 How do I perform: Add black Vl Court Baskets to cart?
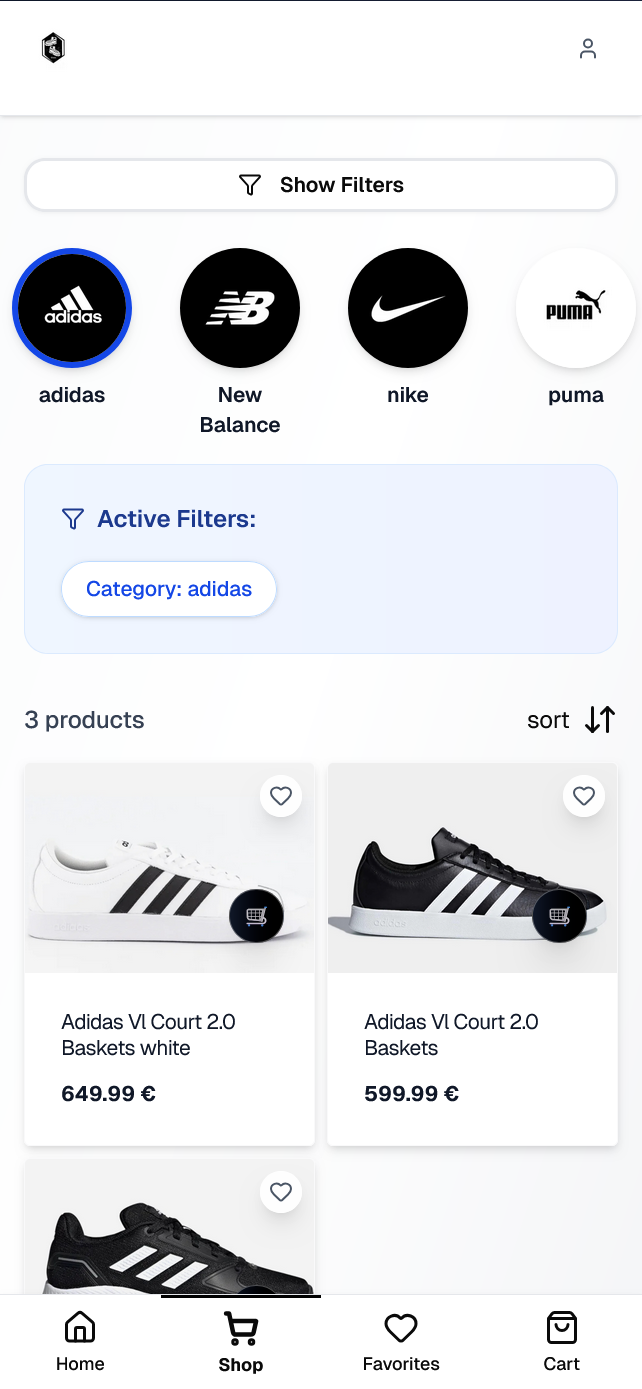click(560, 915)
